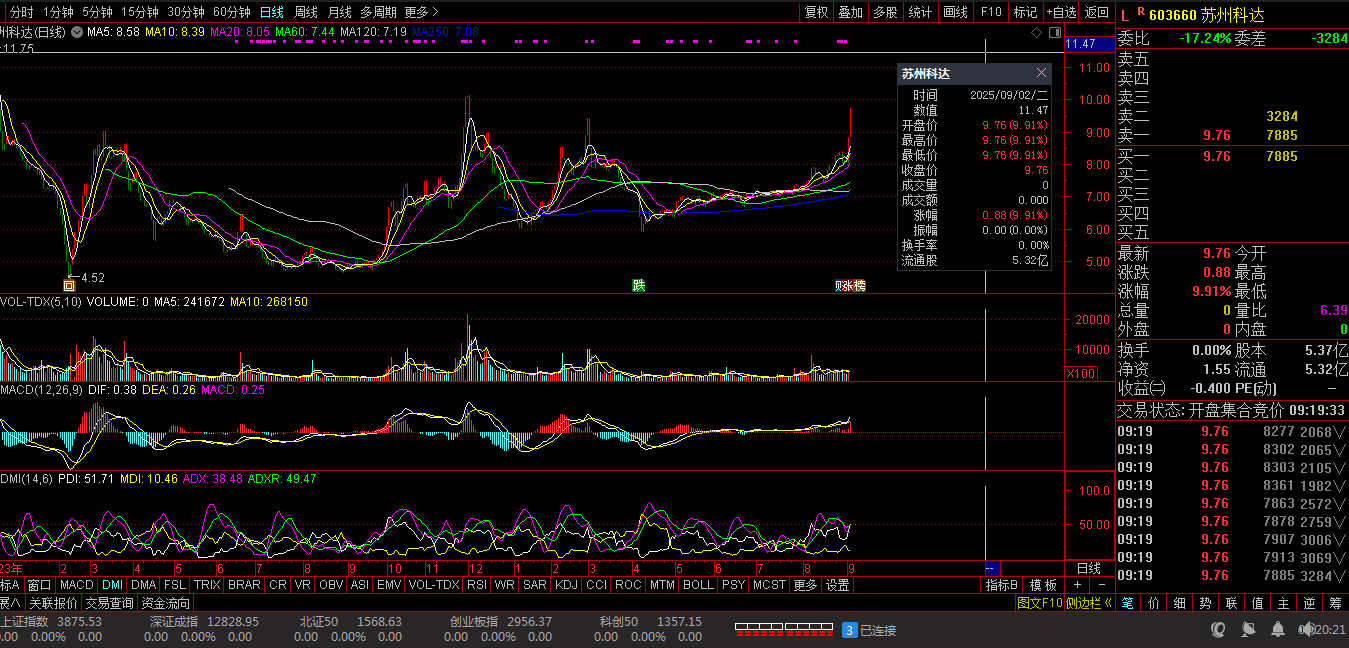
Task: Click the notification bell icon in status bar
Action: pos(1278,630)
